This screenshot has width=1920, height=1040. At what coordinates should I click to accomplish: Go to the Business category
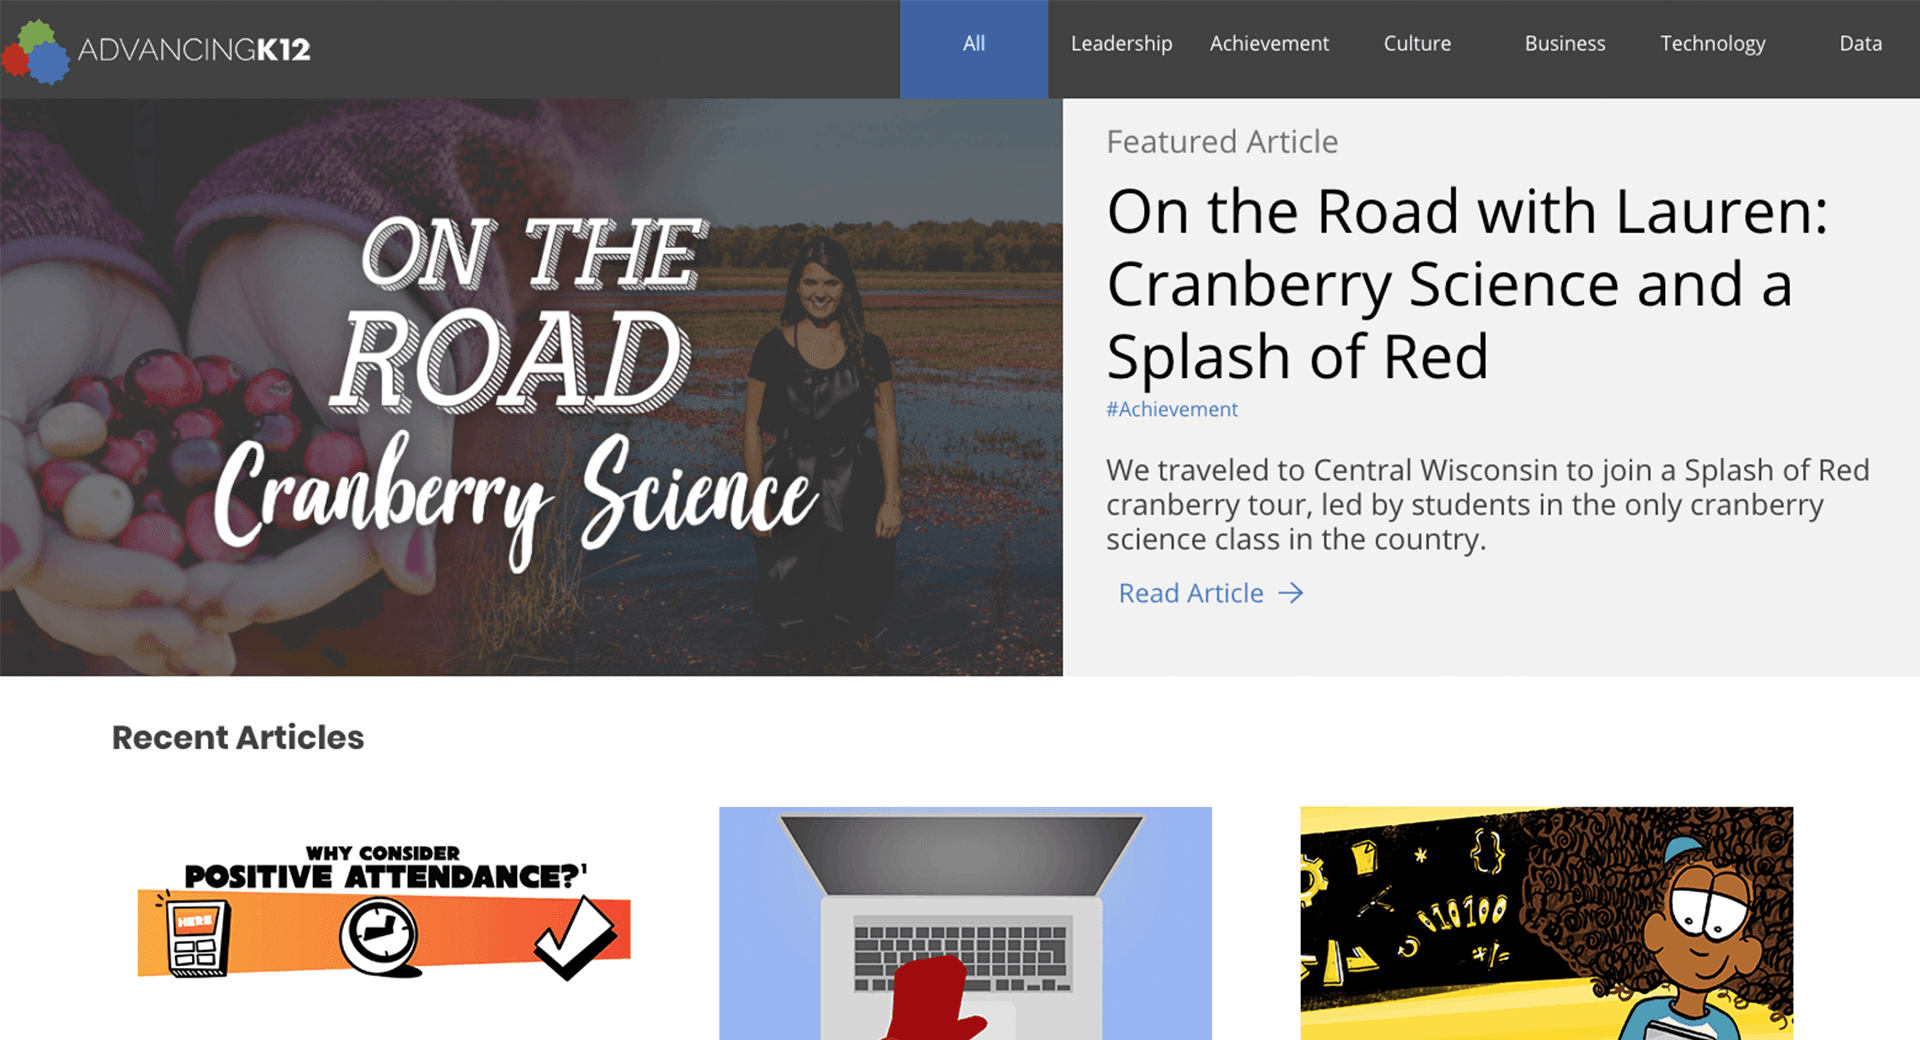click(x=1565, y=44)
